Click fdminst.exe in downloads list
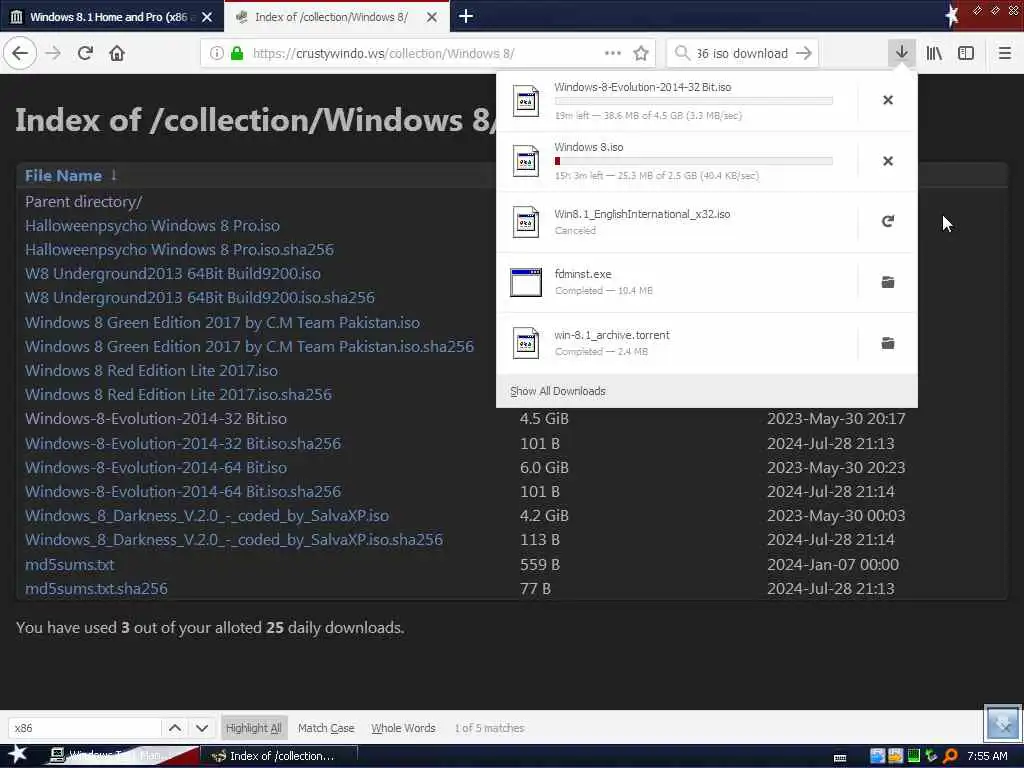 click(677, 282)
